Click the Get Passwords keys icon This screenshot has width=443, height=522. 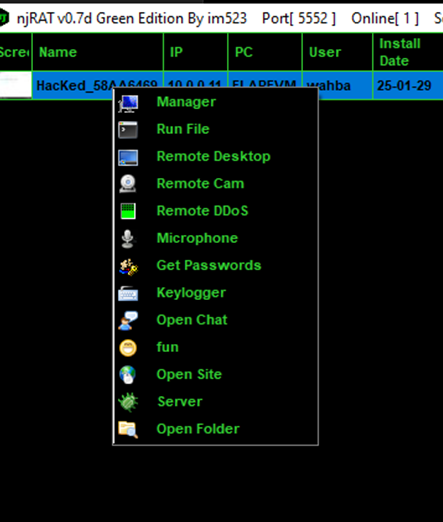[x=129, y=267]
